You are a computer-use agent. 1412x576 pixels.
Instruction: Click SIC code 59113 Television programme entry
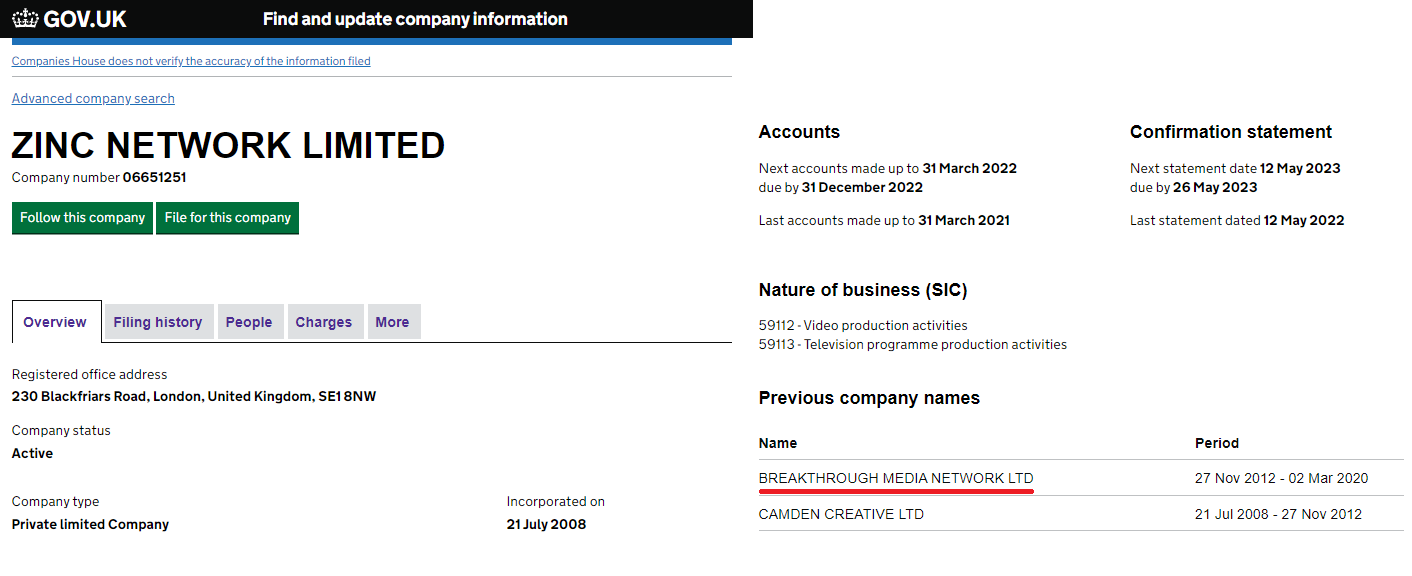click(x=913, y=344)
